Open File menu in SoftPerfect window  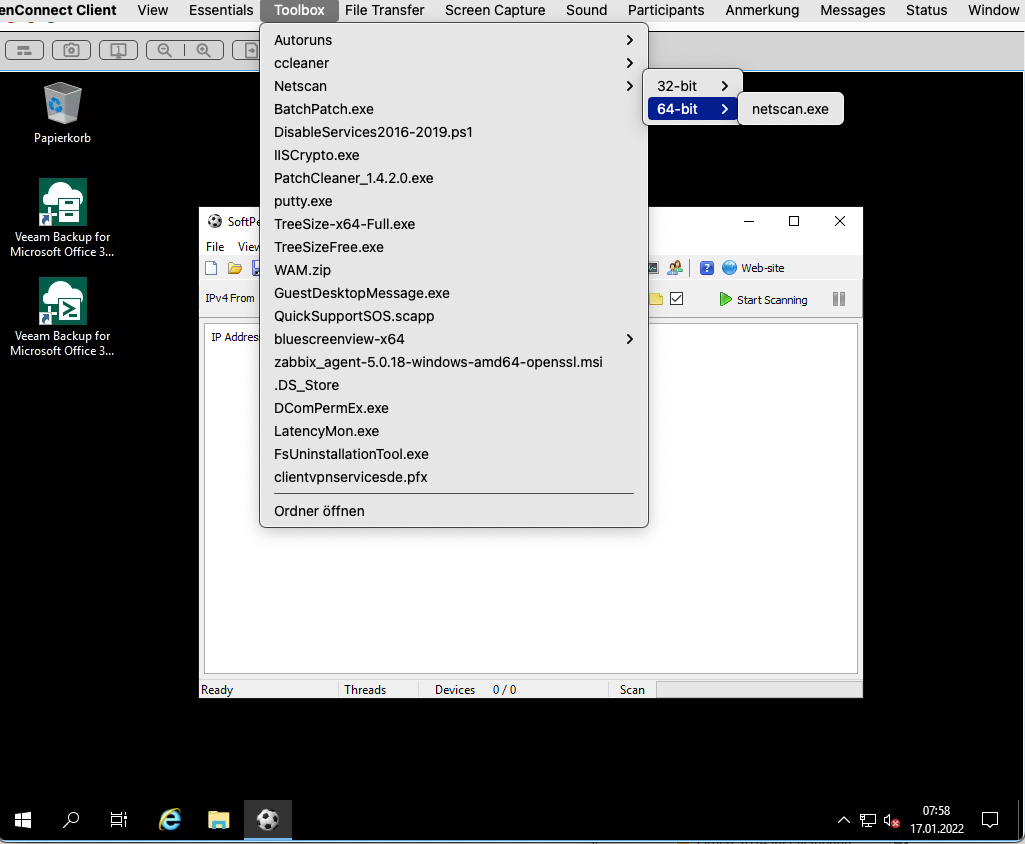(215, 246)
